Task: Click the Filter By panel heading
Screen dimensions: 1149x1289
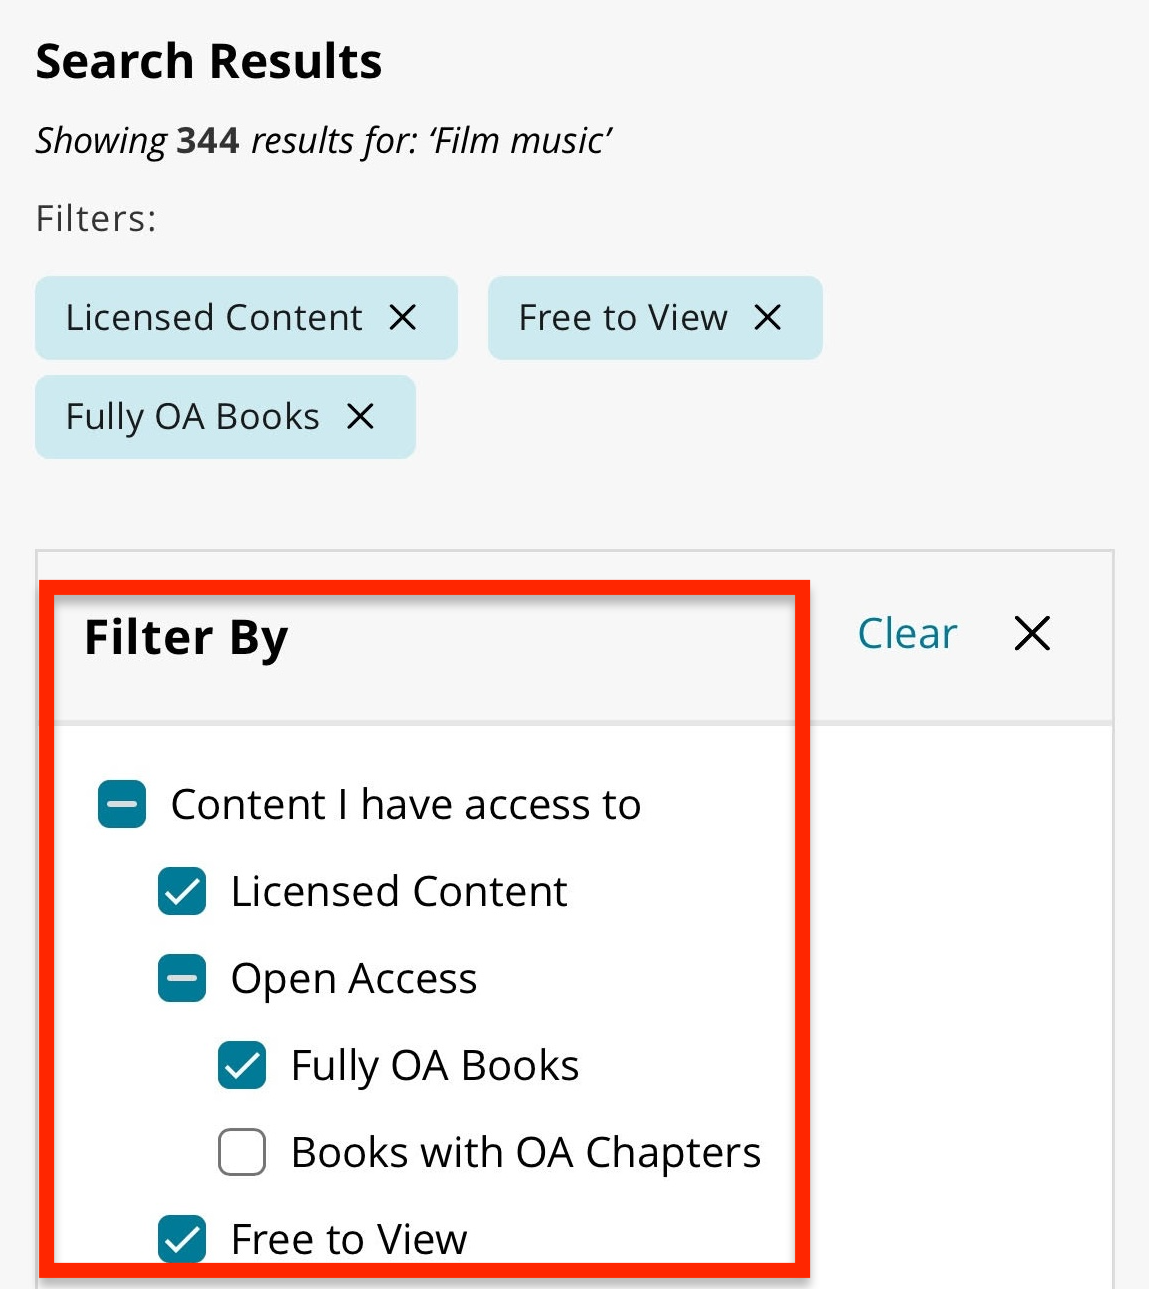Action: coord(187,638)
